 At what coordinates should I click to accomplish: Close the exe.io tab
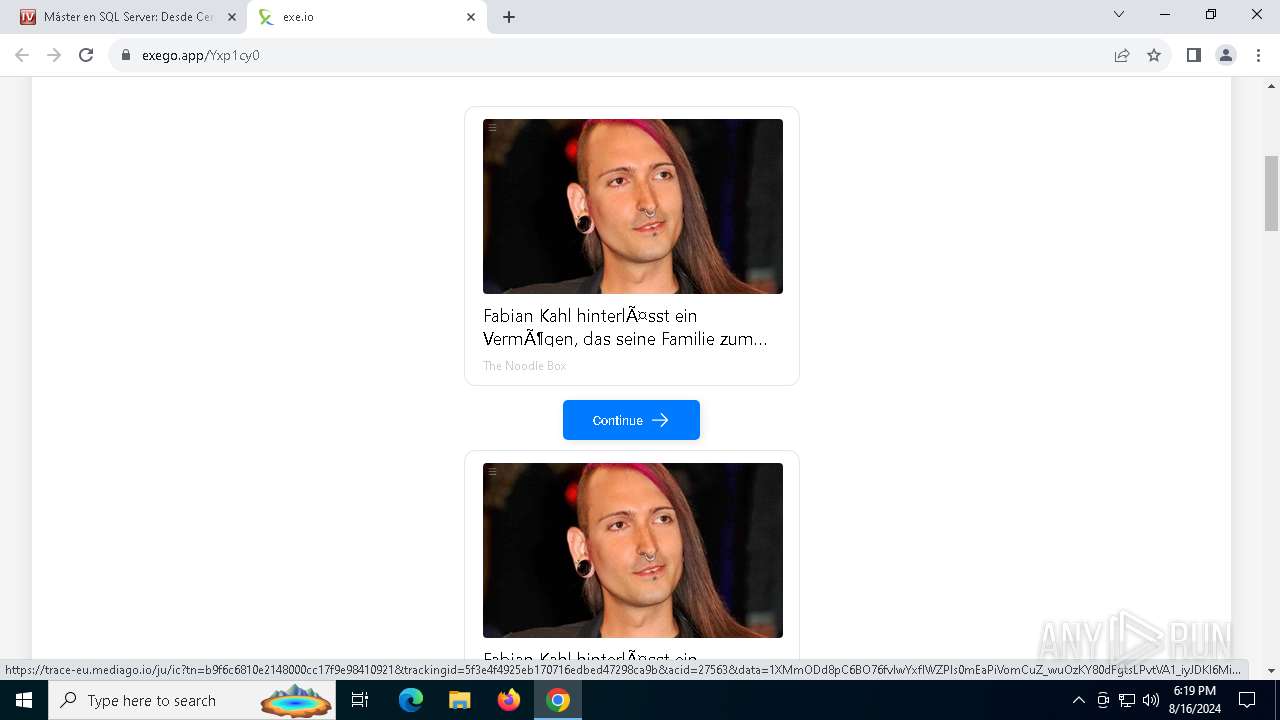[x=471, y=17]
